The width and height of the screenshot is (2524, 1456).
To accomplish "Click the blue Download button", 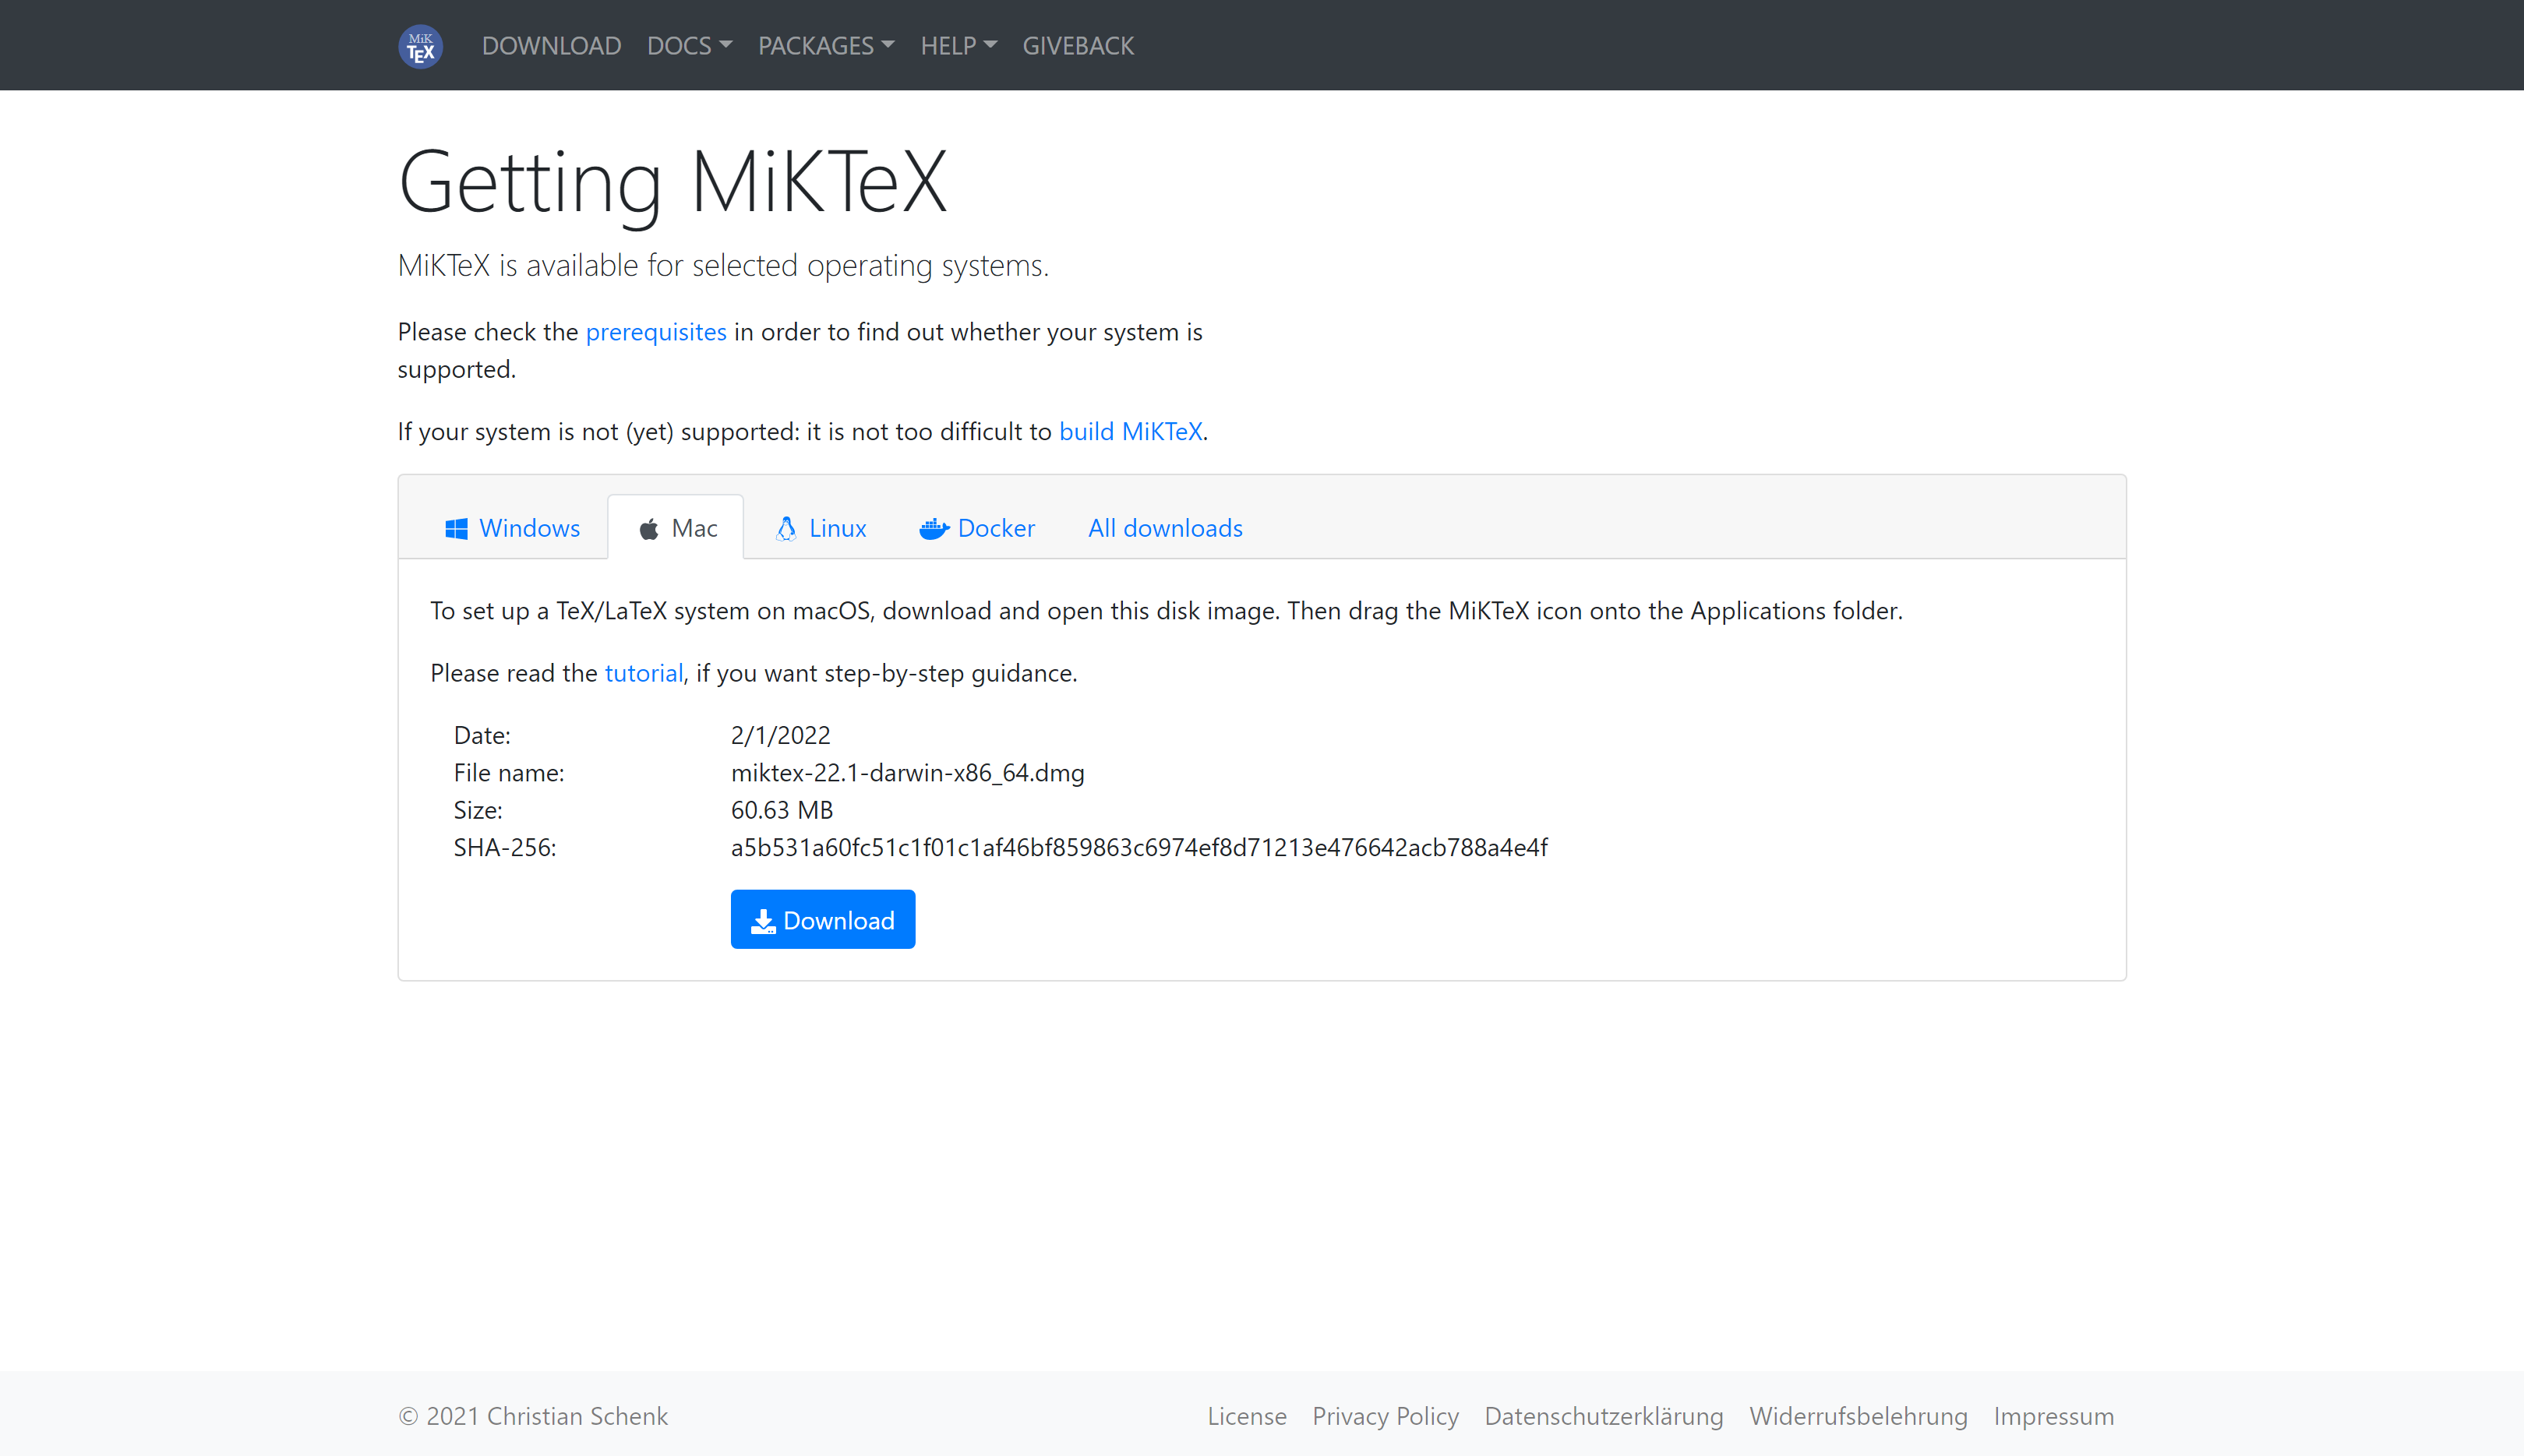I will coord(822,920).
